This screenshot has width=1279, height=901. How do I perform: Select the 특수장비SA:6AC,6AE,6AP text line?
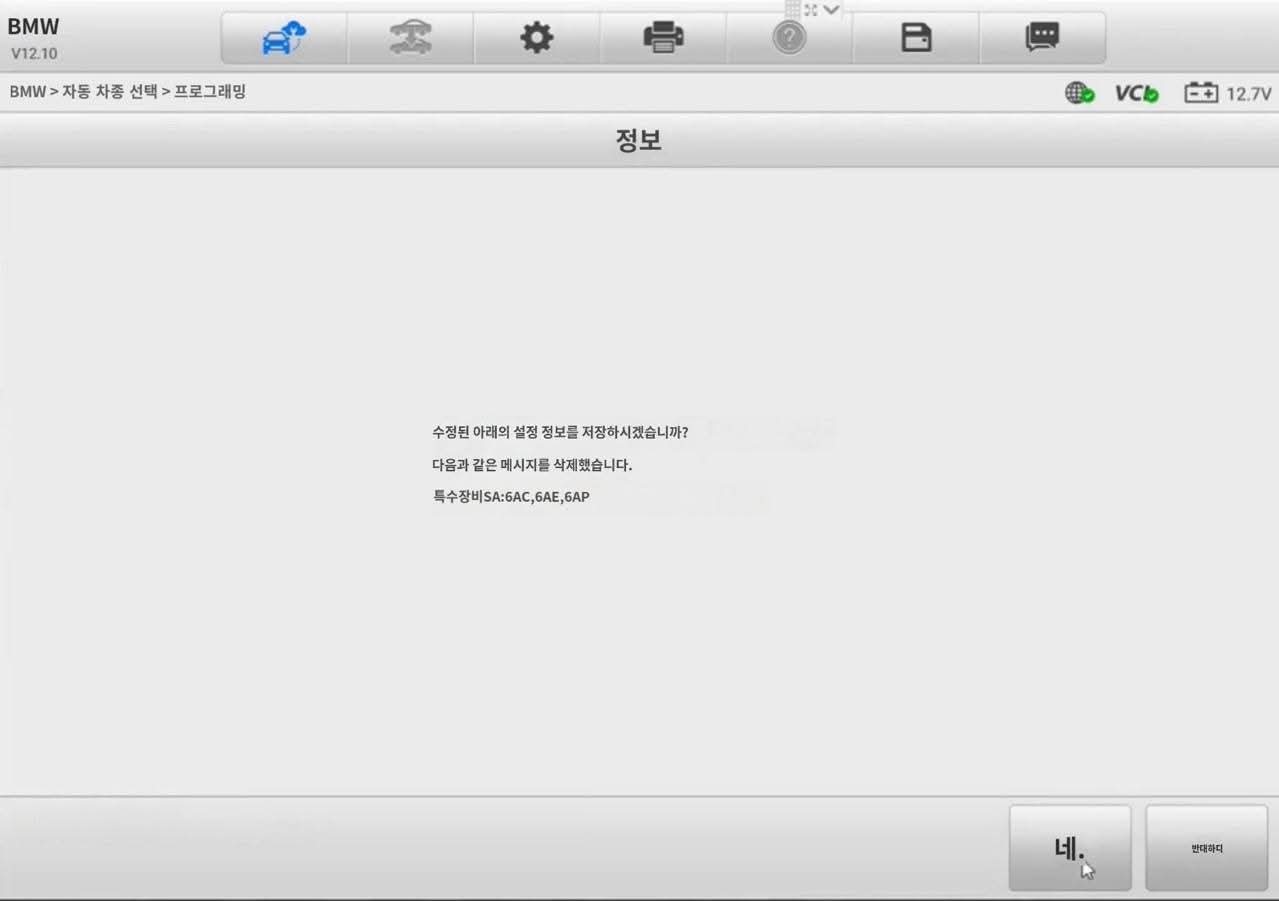pyautogui.click(x=511, y=496)
